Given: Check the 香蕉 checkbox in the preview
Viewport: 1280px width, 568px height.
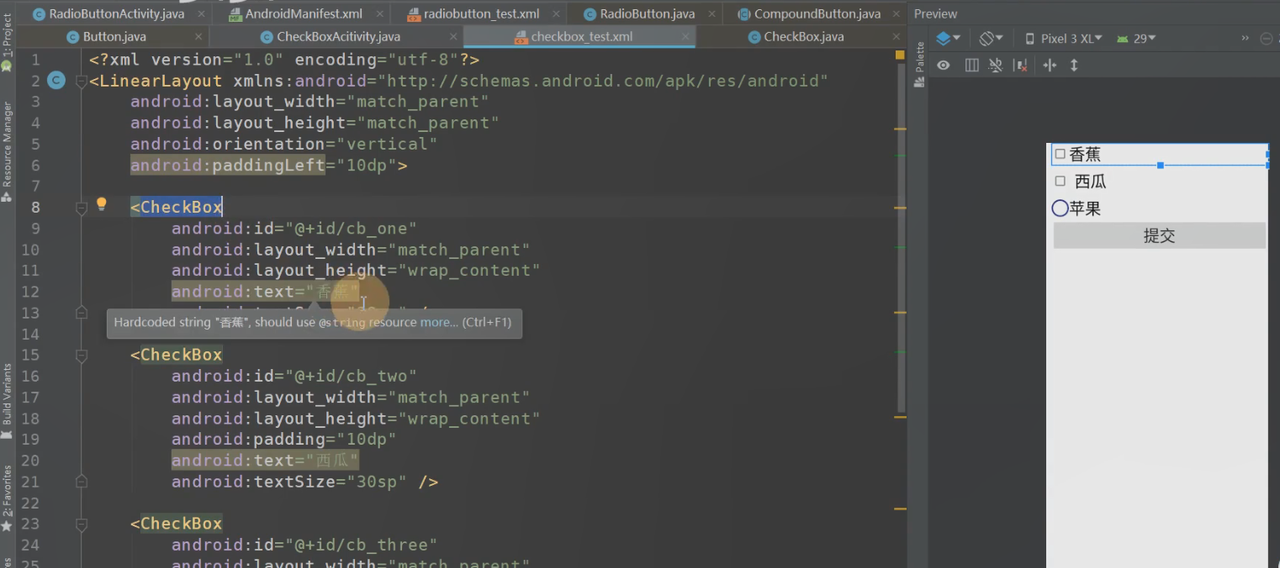Looking at the screenshot, I should coord(1060,154).
